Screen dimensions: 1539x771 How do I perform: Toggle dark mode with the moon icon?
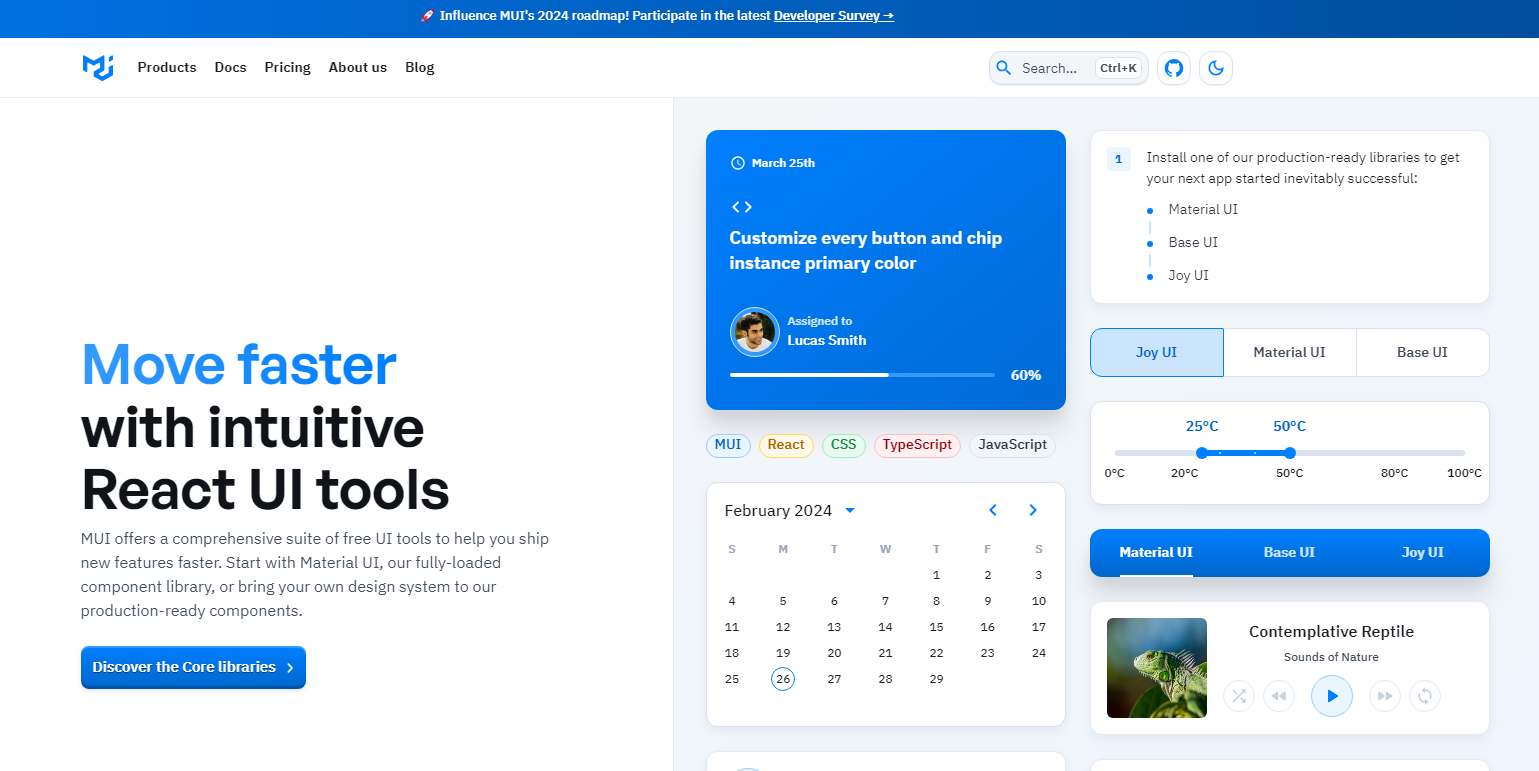tap(1216, 68)
